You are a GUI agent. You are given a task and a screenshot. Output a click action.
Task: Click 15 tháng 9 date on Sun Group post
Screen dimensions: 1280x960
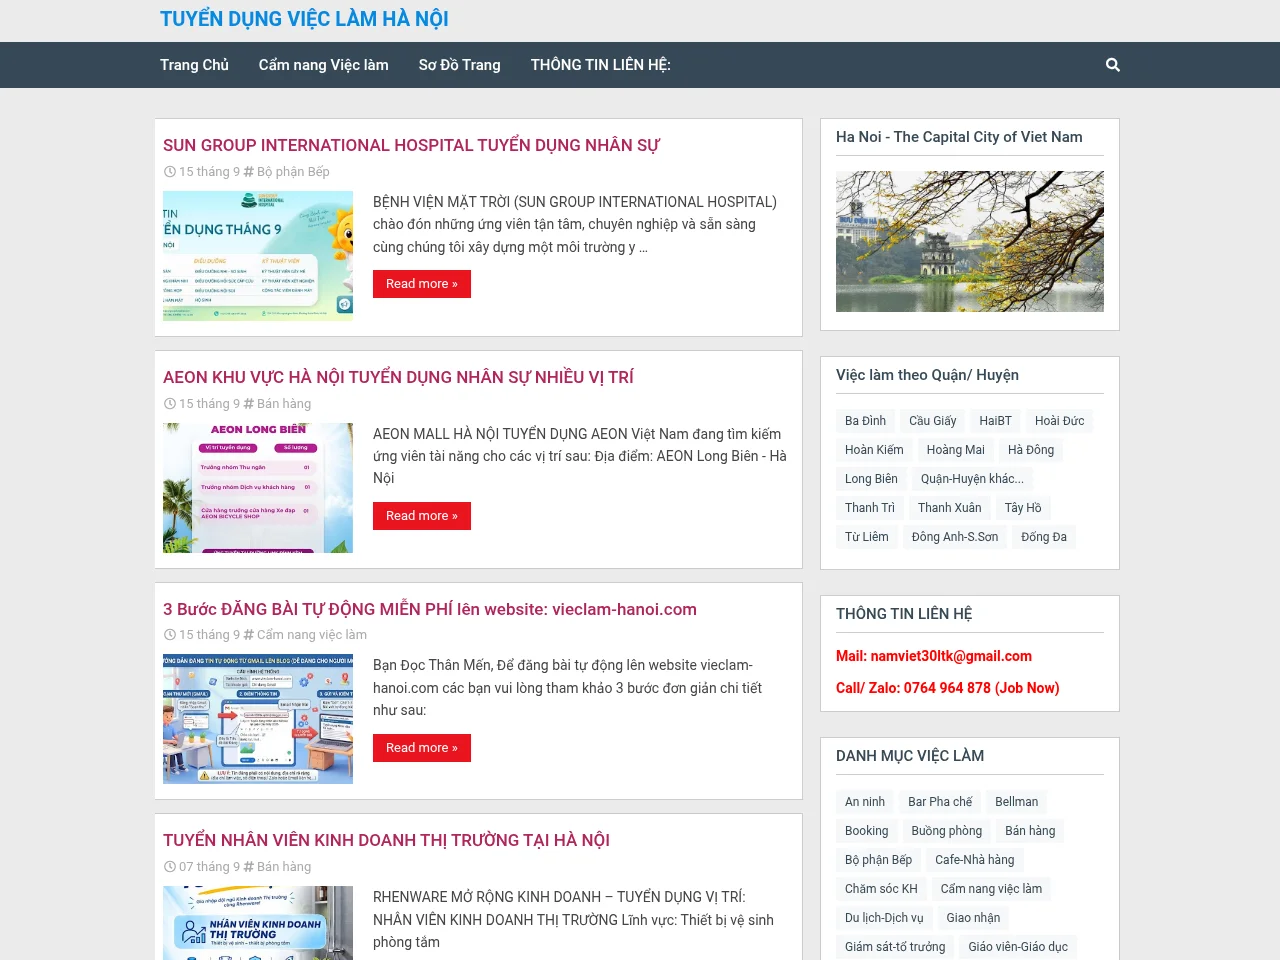[x=209, y=172]
